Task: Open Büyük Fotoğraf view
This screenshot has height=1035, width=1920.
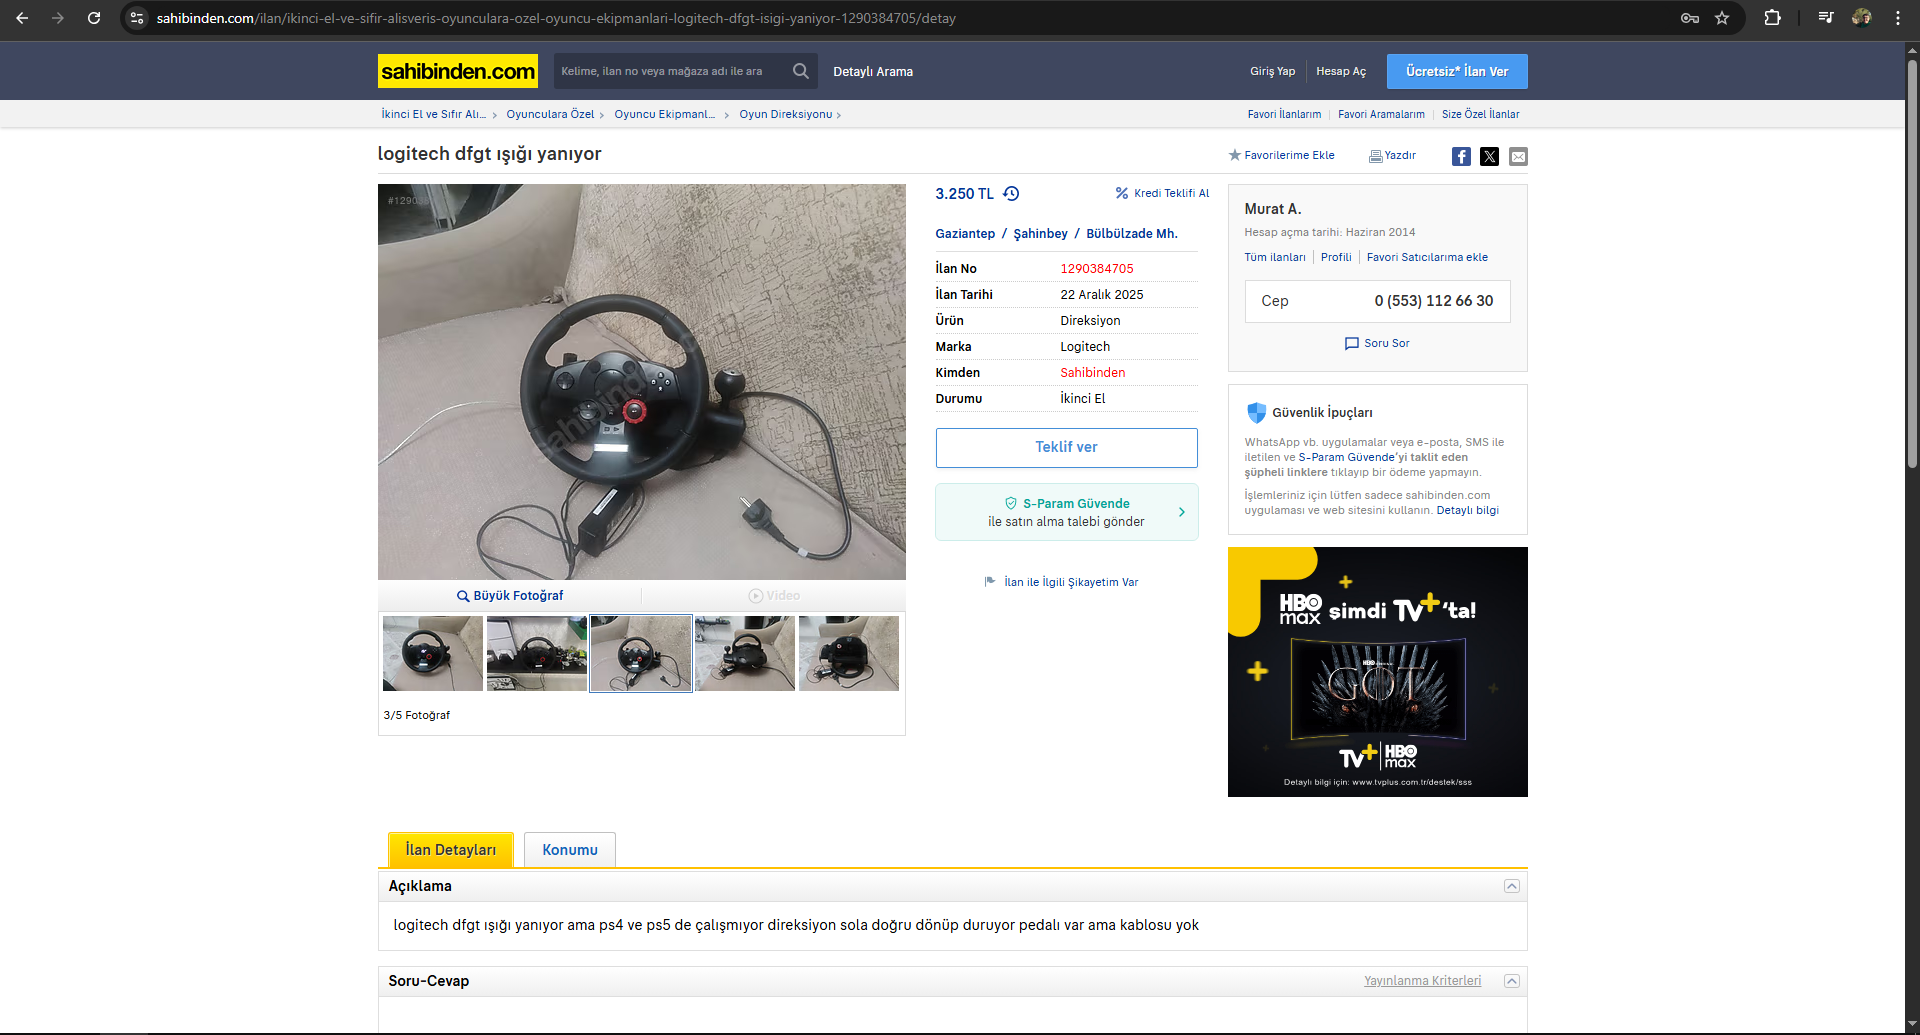Action: tap(510, 596)
